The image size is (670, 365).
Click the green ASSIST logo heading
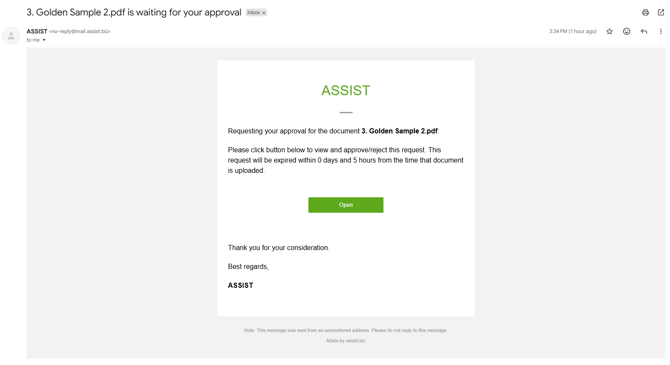point(346,90)
